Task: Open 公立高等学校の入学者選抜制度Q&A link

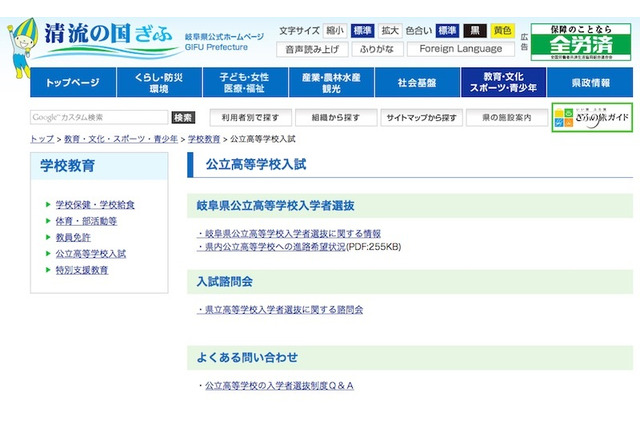Action: click(279, 386)
